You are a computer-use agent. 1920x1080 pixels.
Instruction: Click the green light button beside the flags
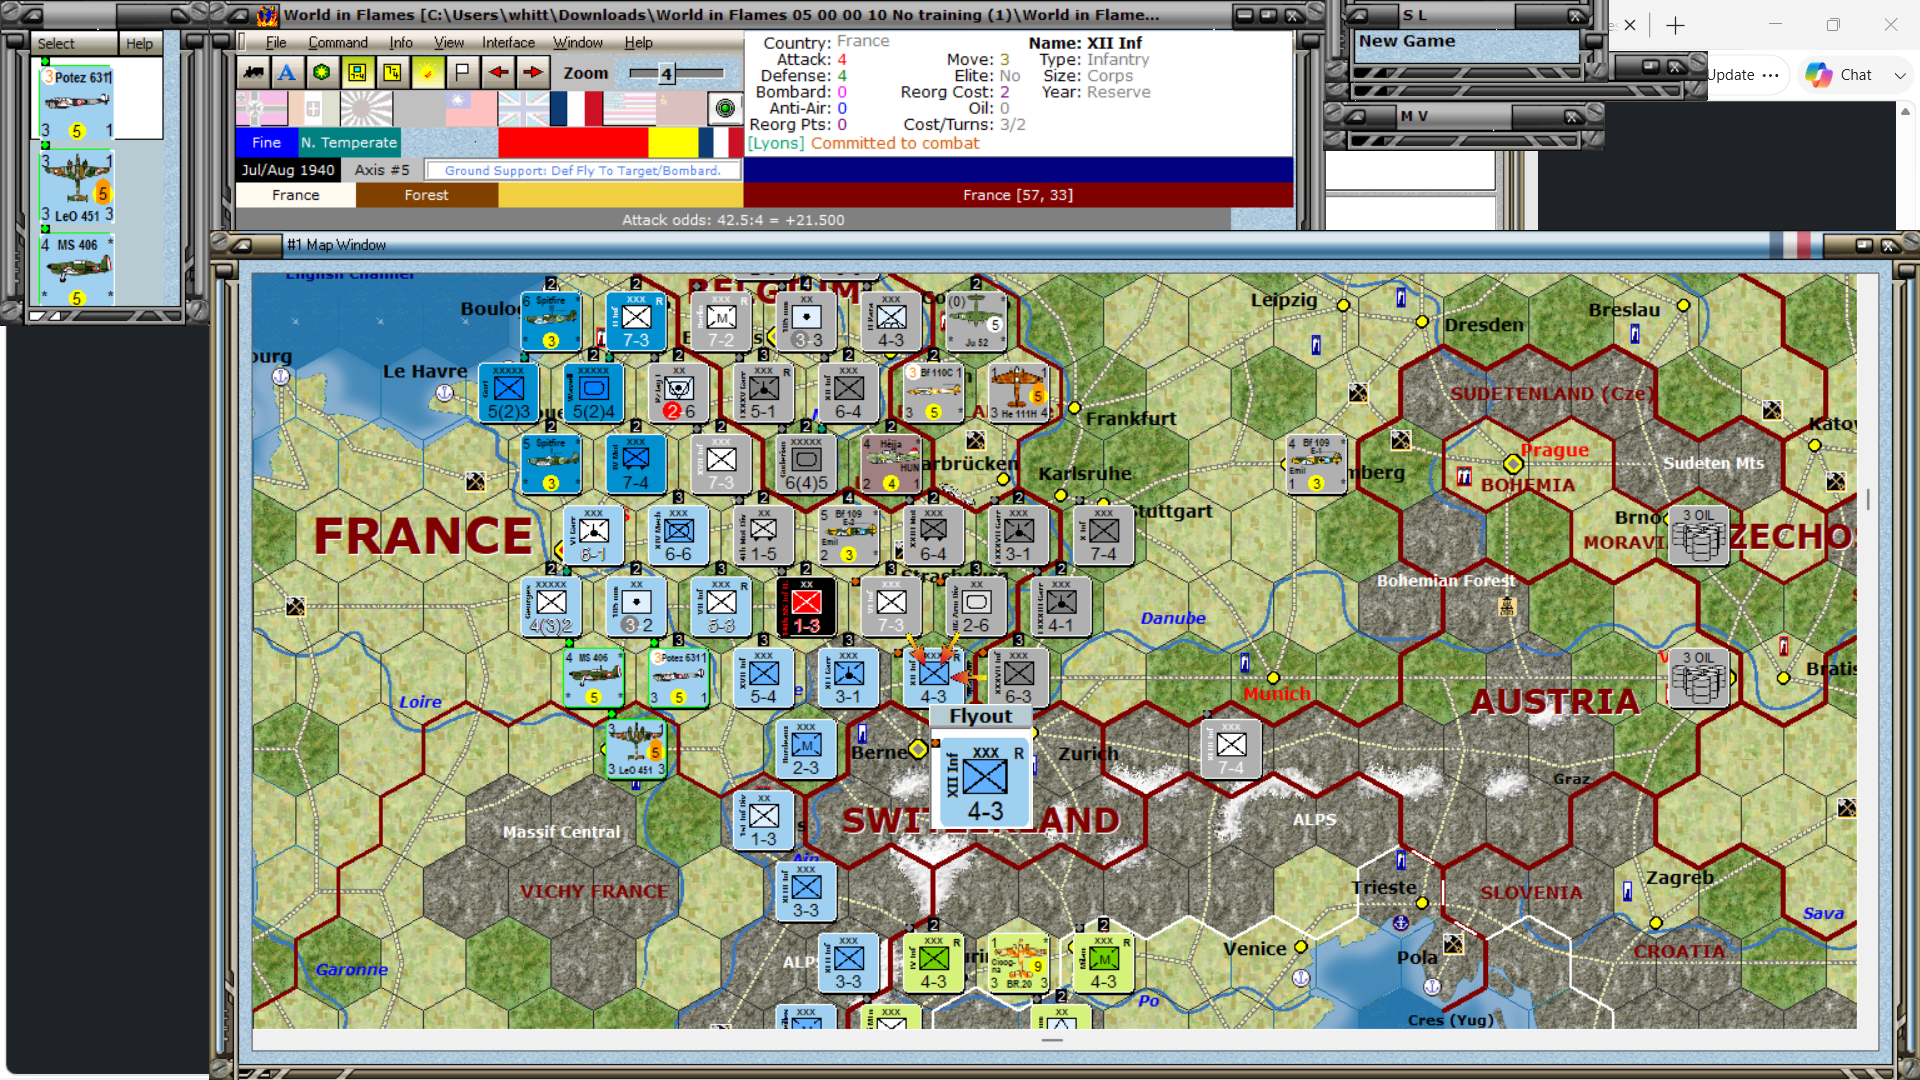(x=725, y=108)
